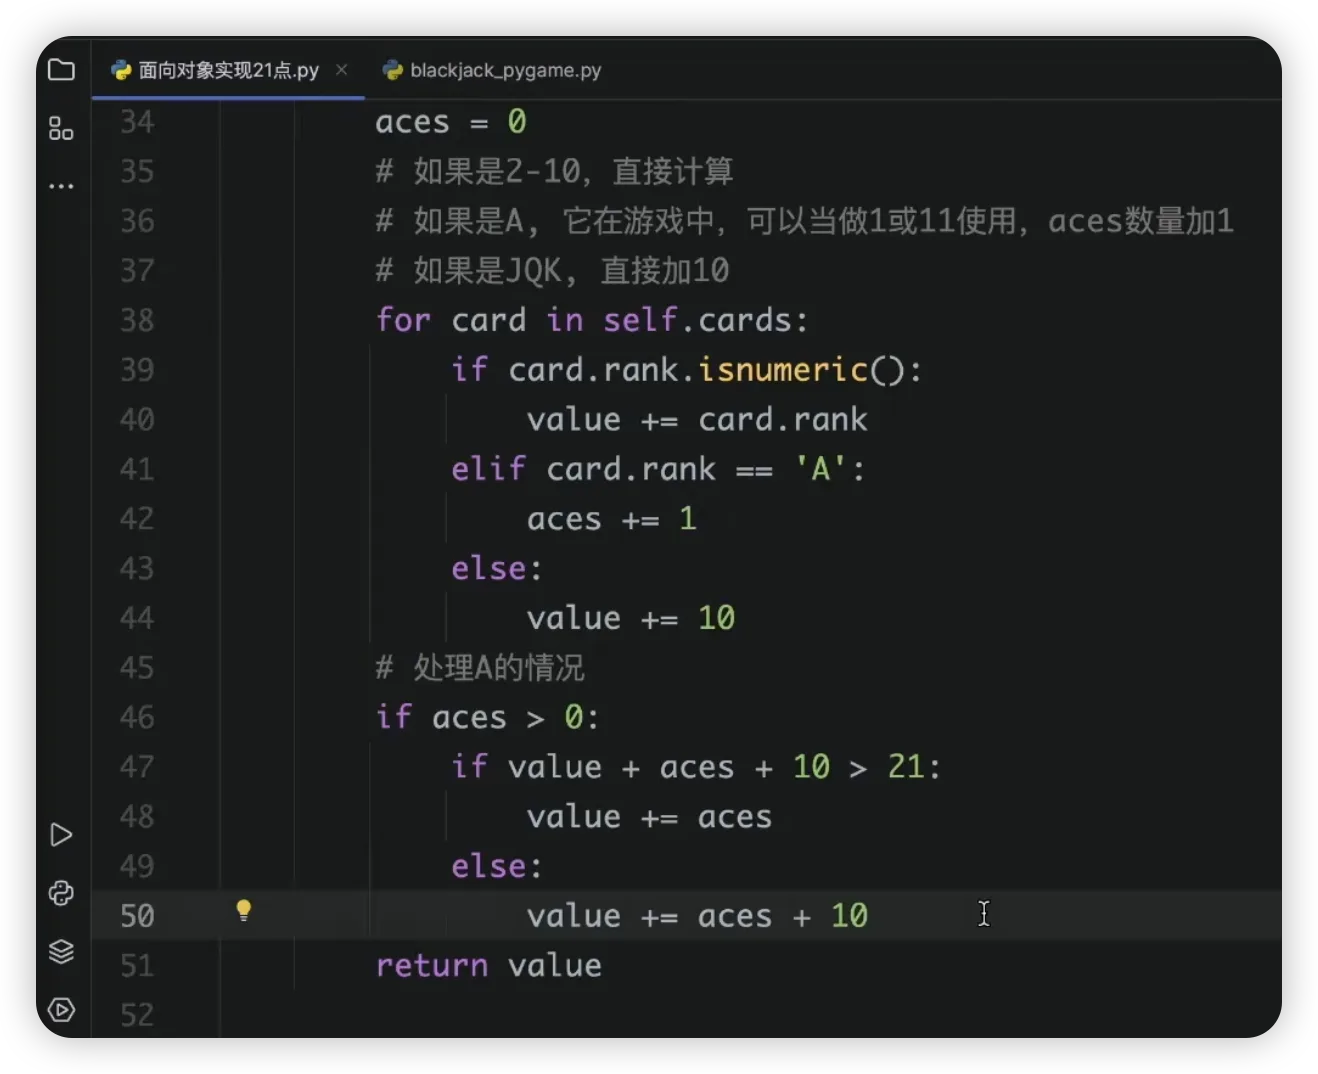Click the 'else:' keyword on line 49
1318x1074 pixels.
click(x=497, y=866)
